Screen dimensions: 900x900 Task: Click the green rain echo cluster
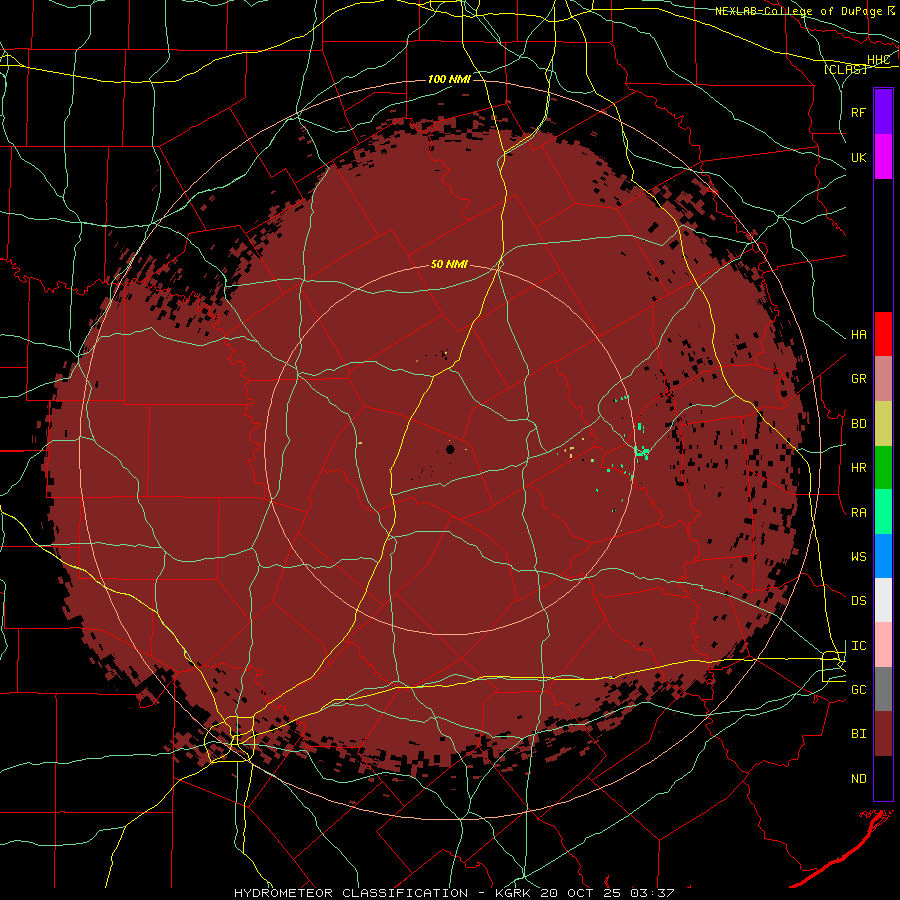[642, 452]
